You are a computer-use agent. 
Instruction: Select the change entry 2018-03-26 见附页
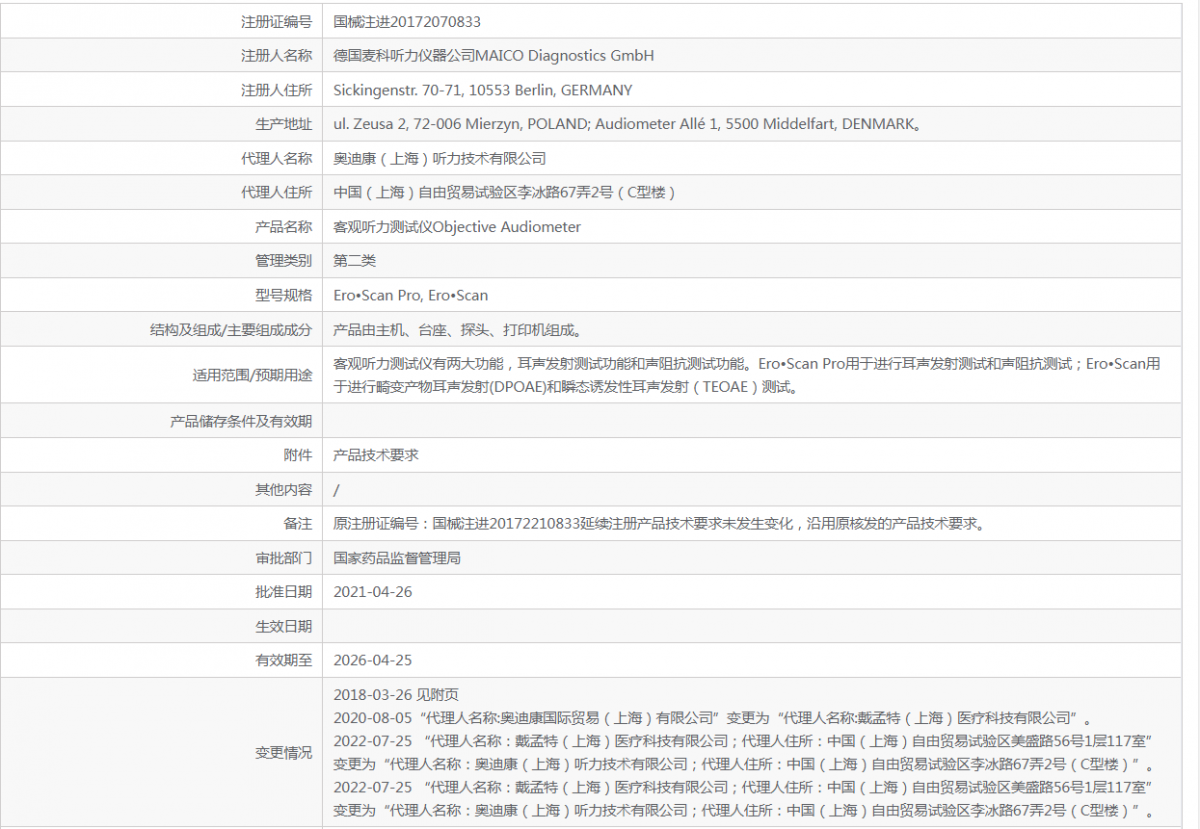coord(396,695)
